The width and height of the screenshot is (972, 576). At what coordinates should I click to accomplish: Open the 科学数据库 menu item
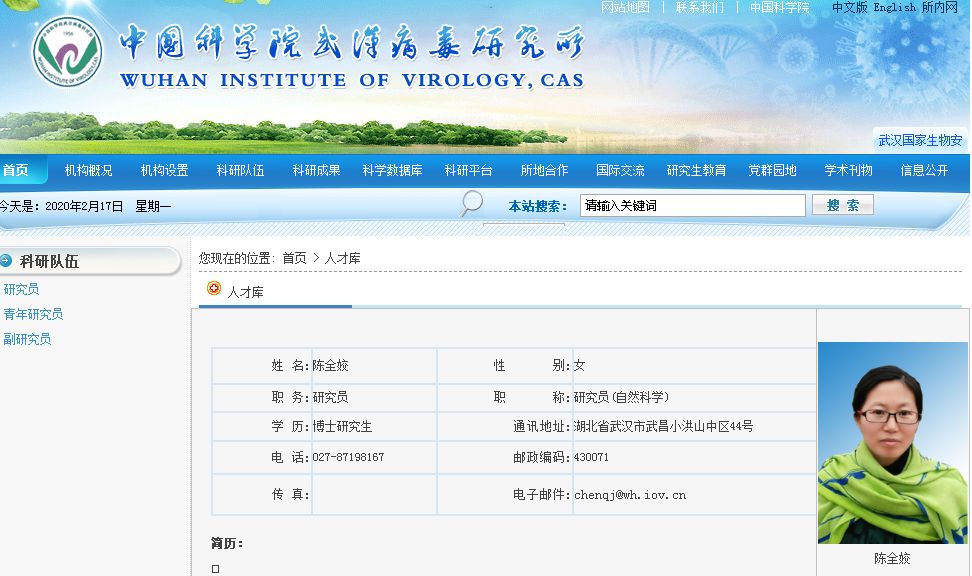click(392, 171)
